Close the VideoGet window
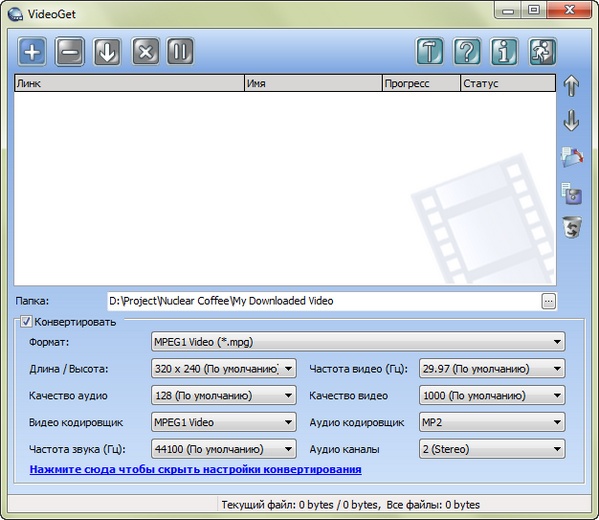 pos(569,10)
